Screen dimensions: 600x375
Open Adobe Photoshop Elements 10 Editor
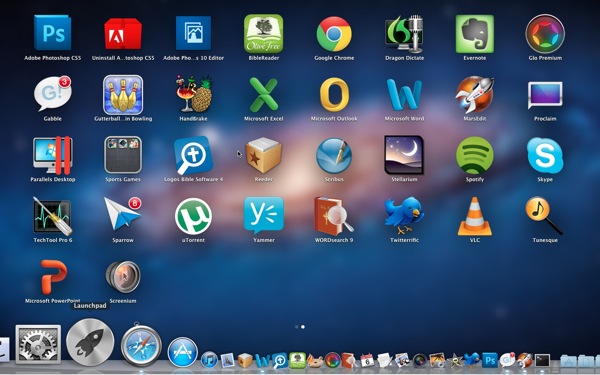point(193,33)
